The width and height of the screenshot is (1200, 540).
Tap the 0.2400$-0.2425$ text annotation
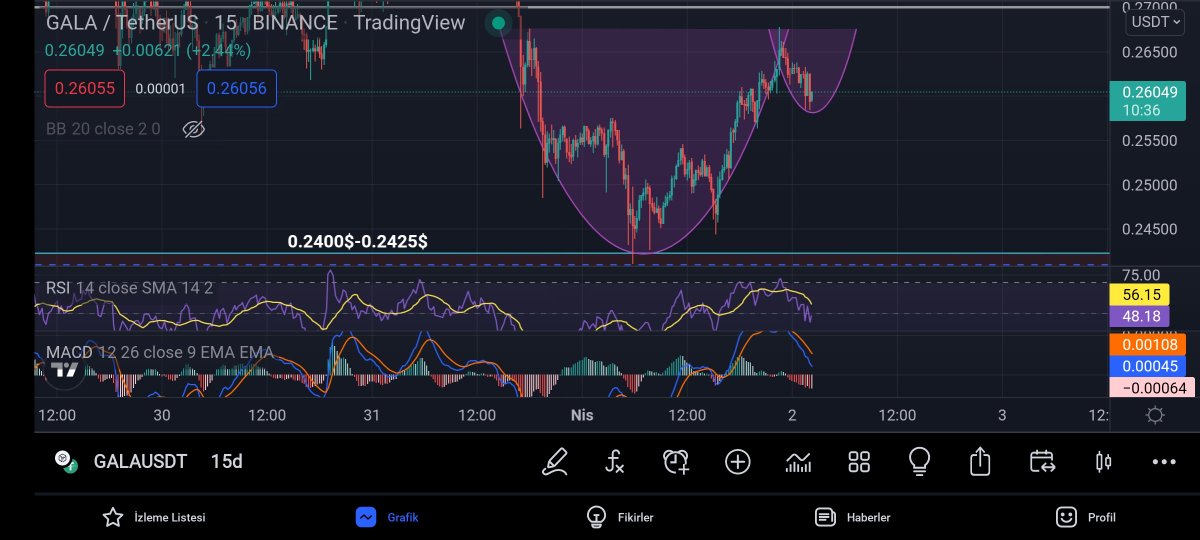358,241
